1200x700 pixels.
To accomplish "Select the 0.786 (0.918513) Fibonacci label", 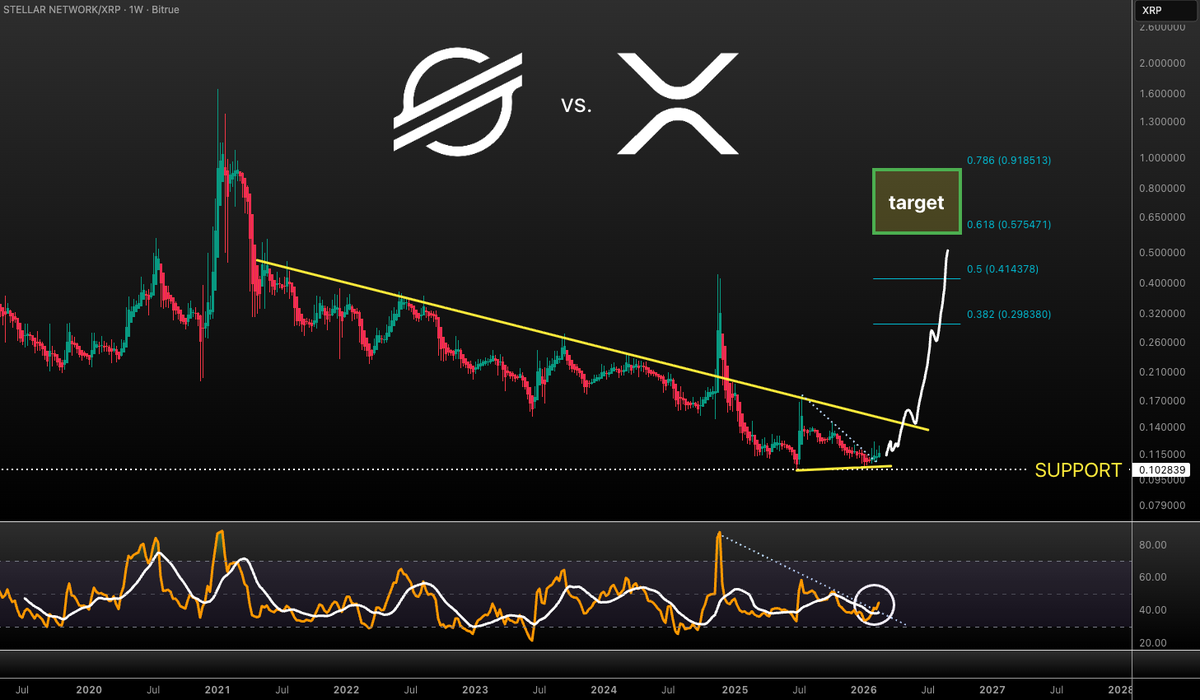I will (x=1009, y=160).
